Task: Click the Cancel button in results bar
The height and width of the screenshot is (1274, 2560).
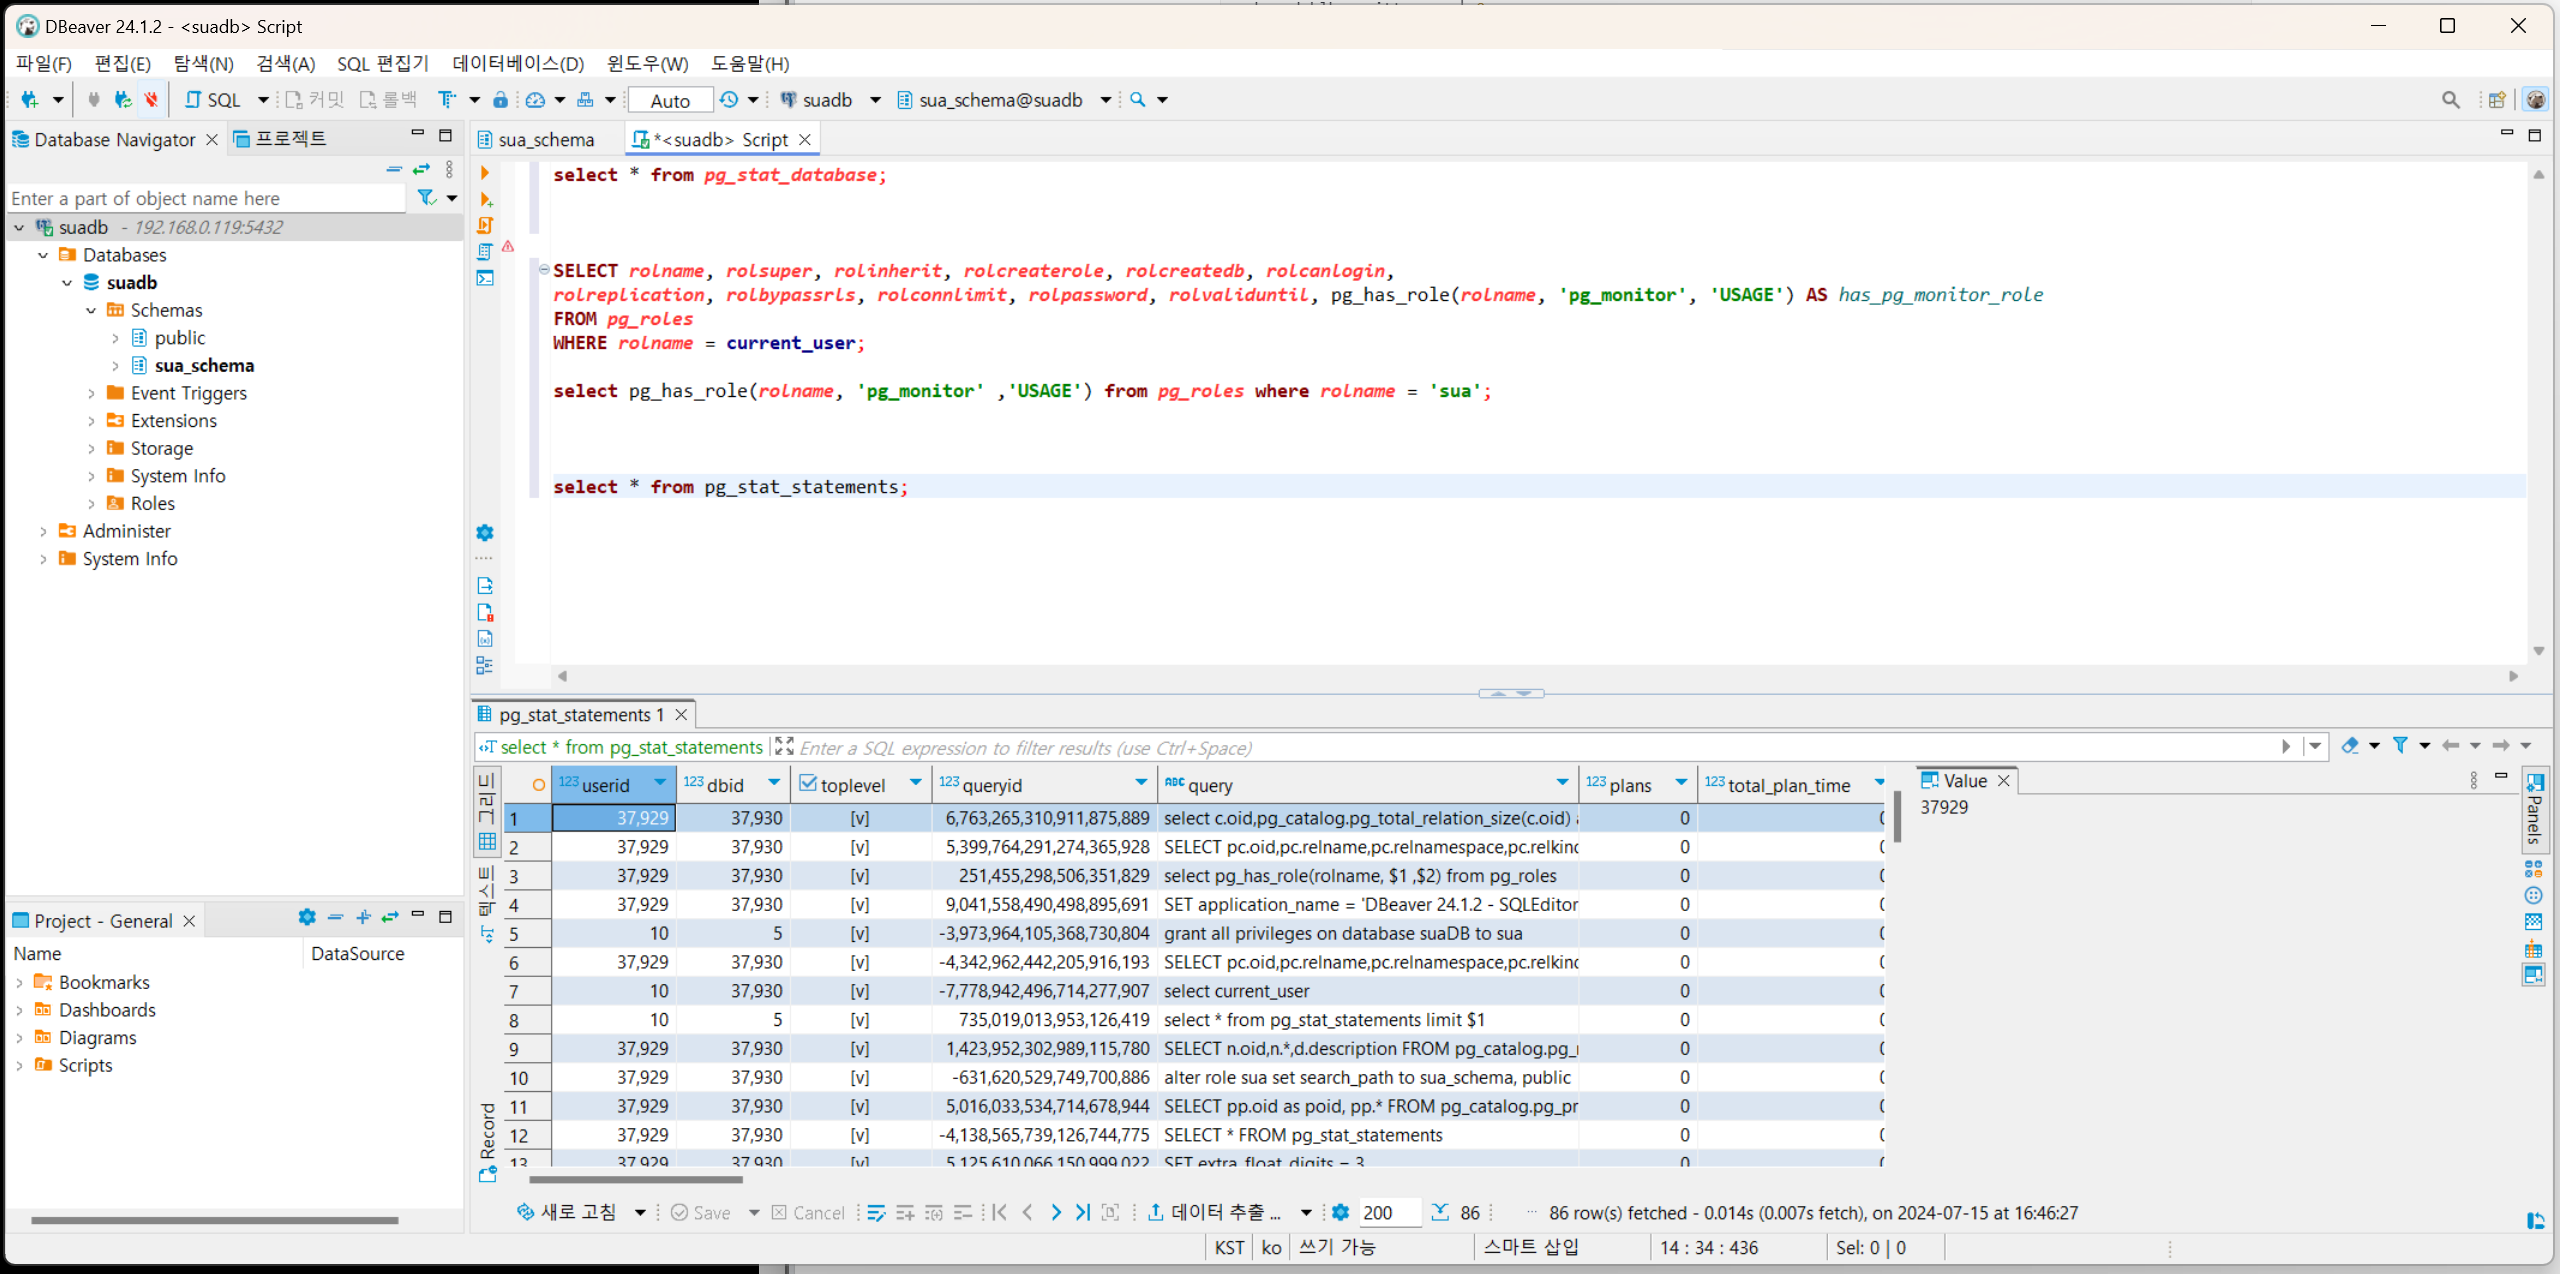Action: tap(808, 1212)
